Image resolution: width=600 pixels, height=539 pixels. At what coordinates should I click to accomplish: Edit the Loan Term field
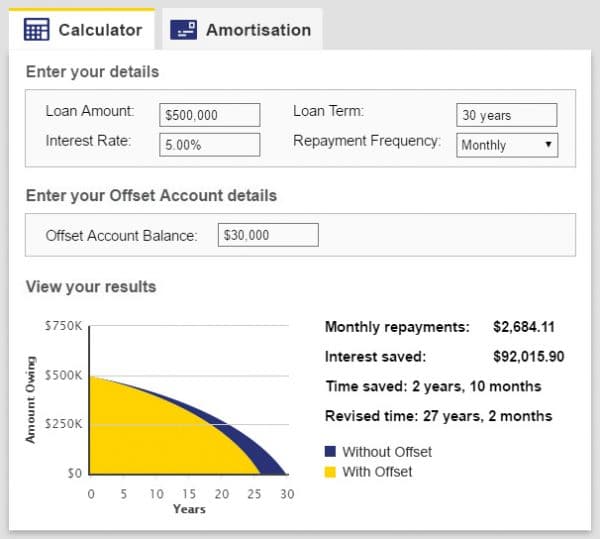tap(507, 115)
